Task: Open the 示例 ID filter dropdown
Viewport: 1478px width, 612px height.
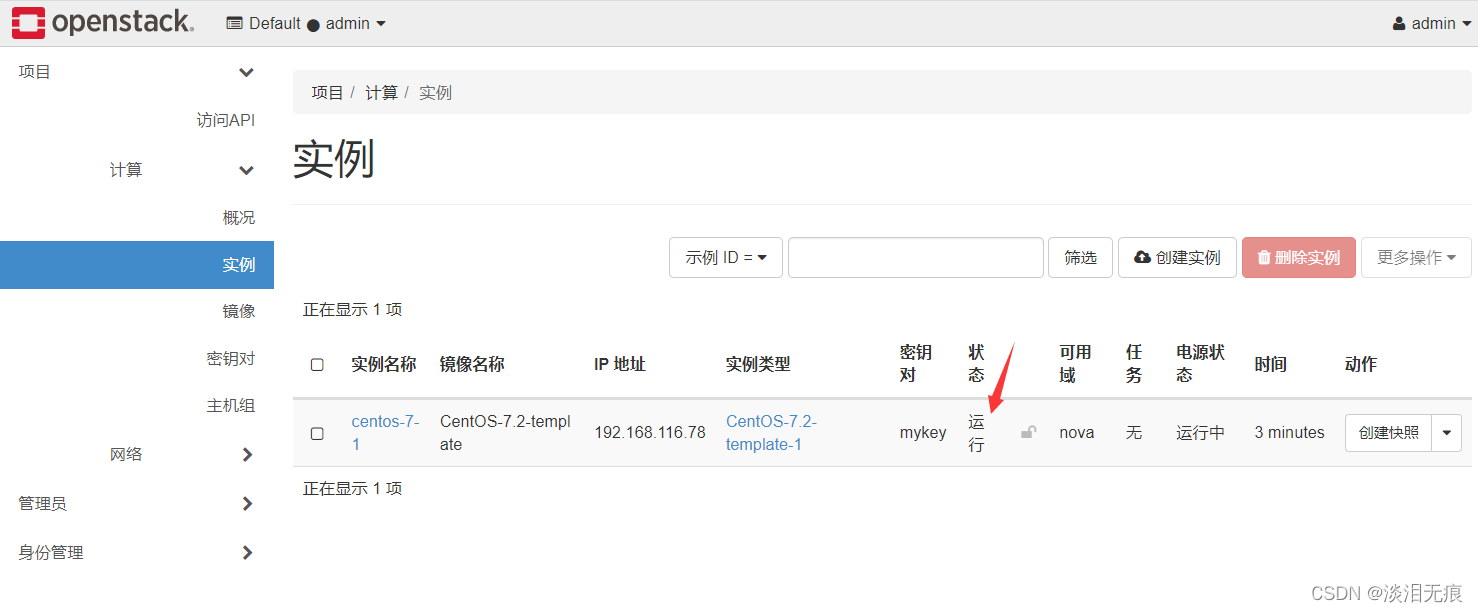Action: [x=726, y=257]
